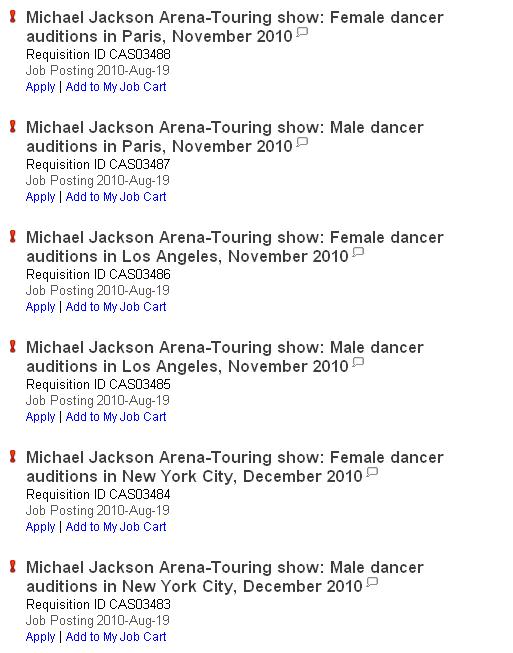Click the bubble icon after New York City Female dancer posting
This screenshot has height=653, width=513.
[372, 472]
